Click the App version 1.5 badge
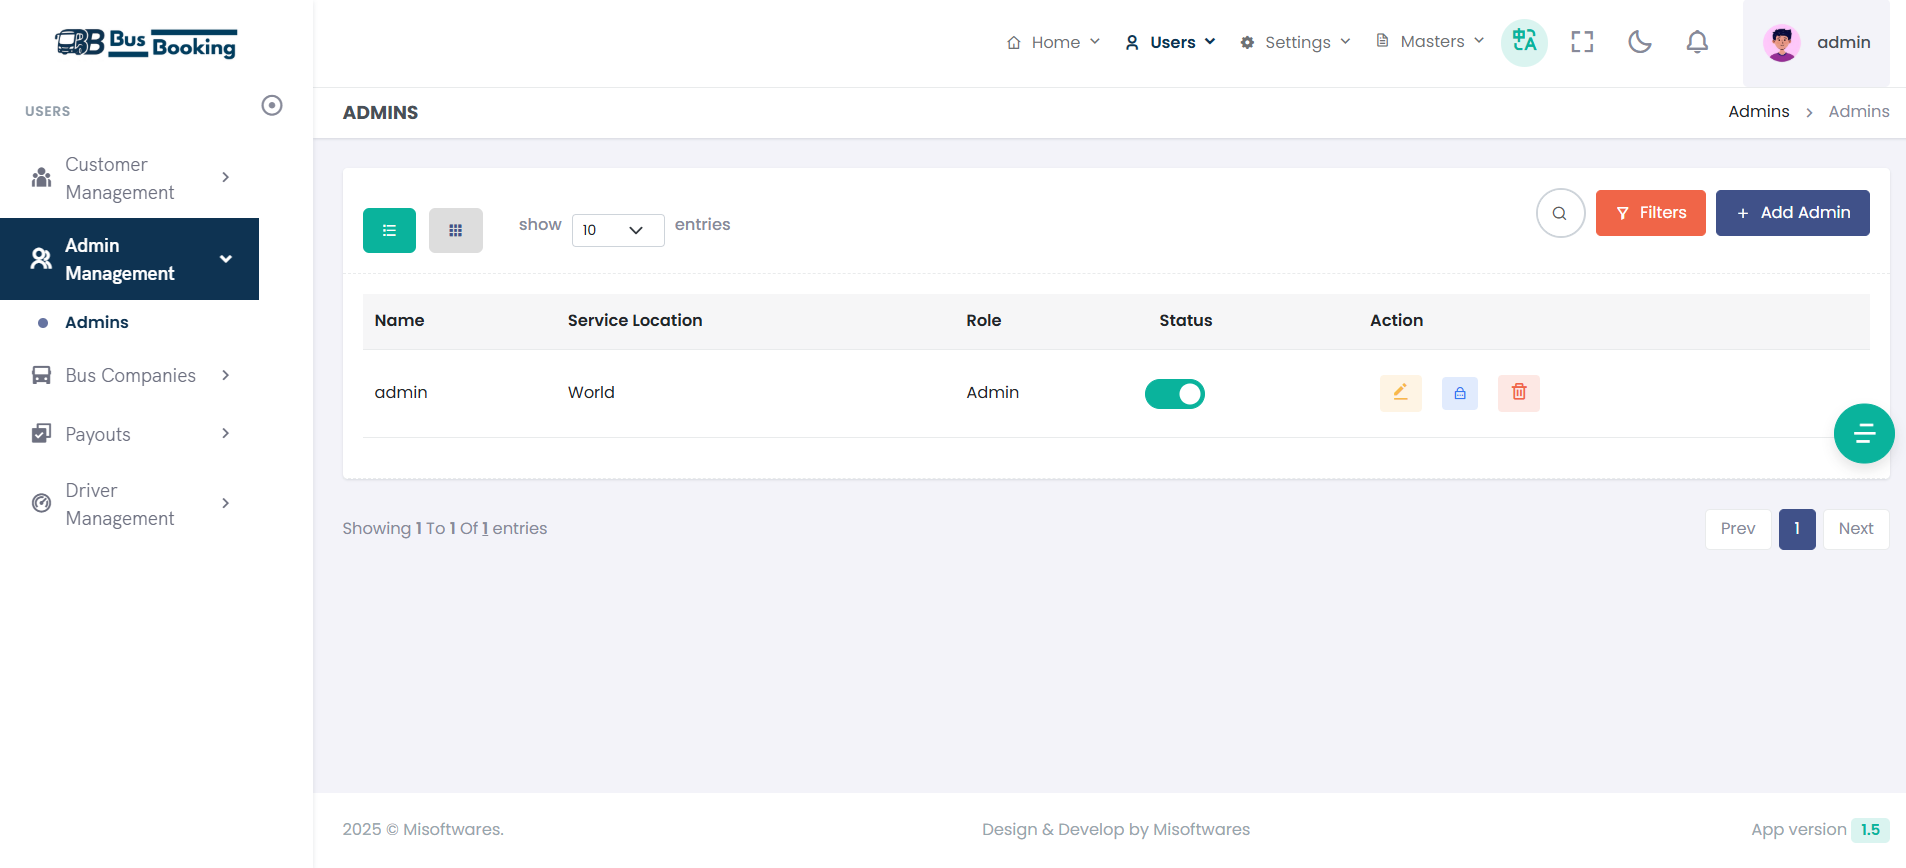The width and height of the screenshot is (1906, 868). click(x=1870, y=830)
